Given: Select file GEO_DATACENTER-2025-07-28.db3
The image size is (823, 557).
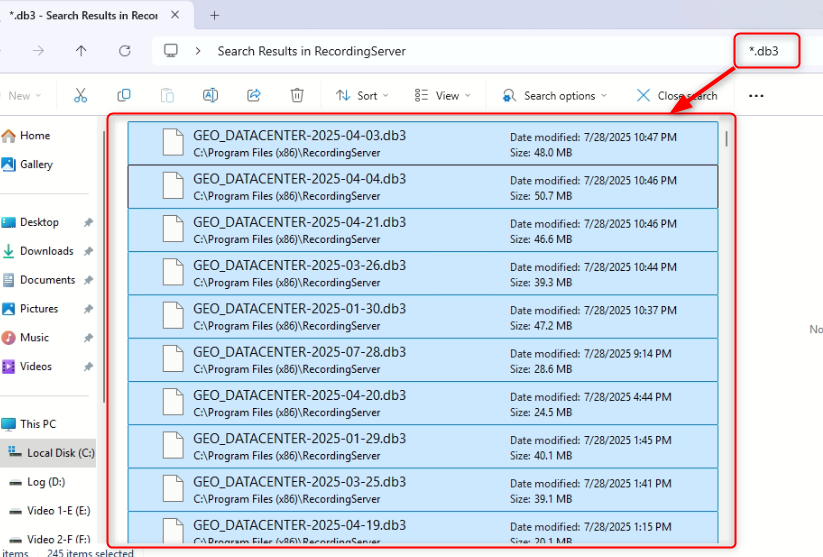Looking at the screenshot, I should [x=423, y=360].
